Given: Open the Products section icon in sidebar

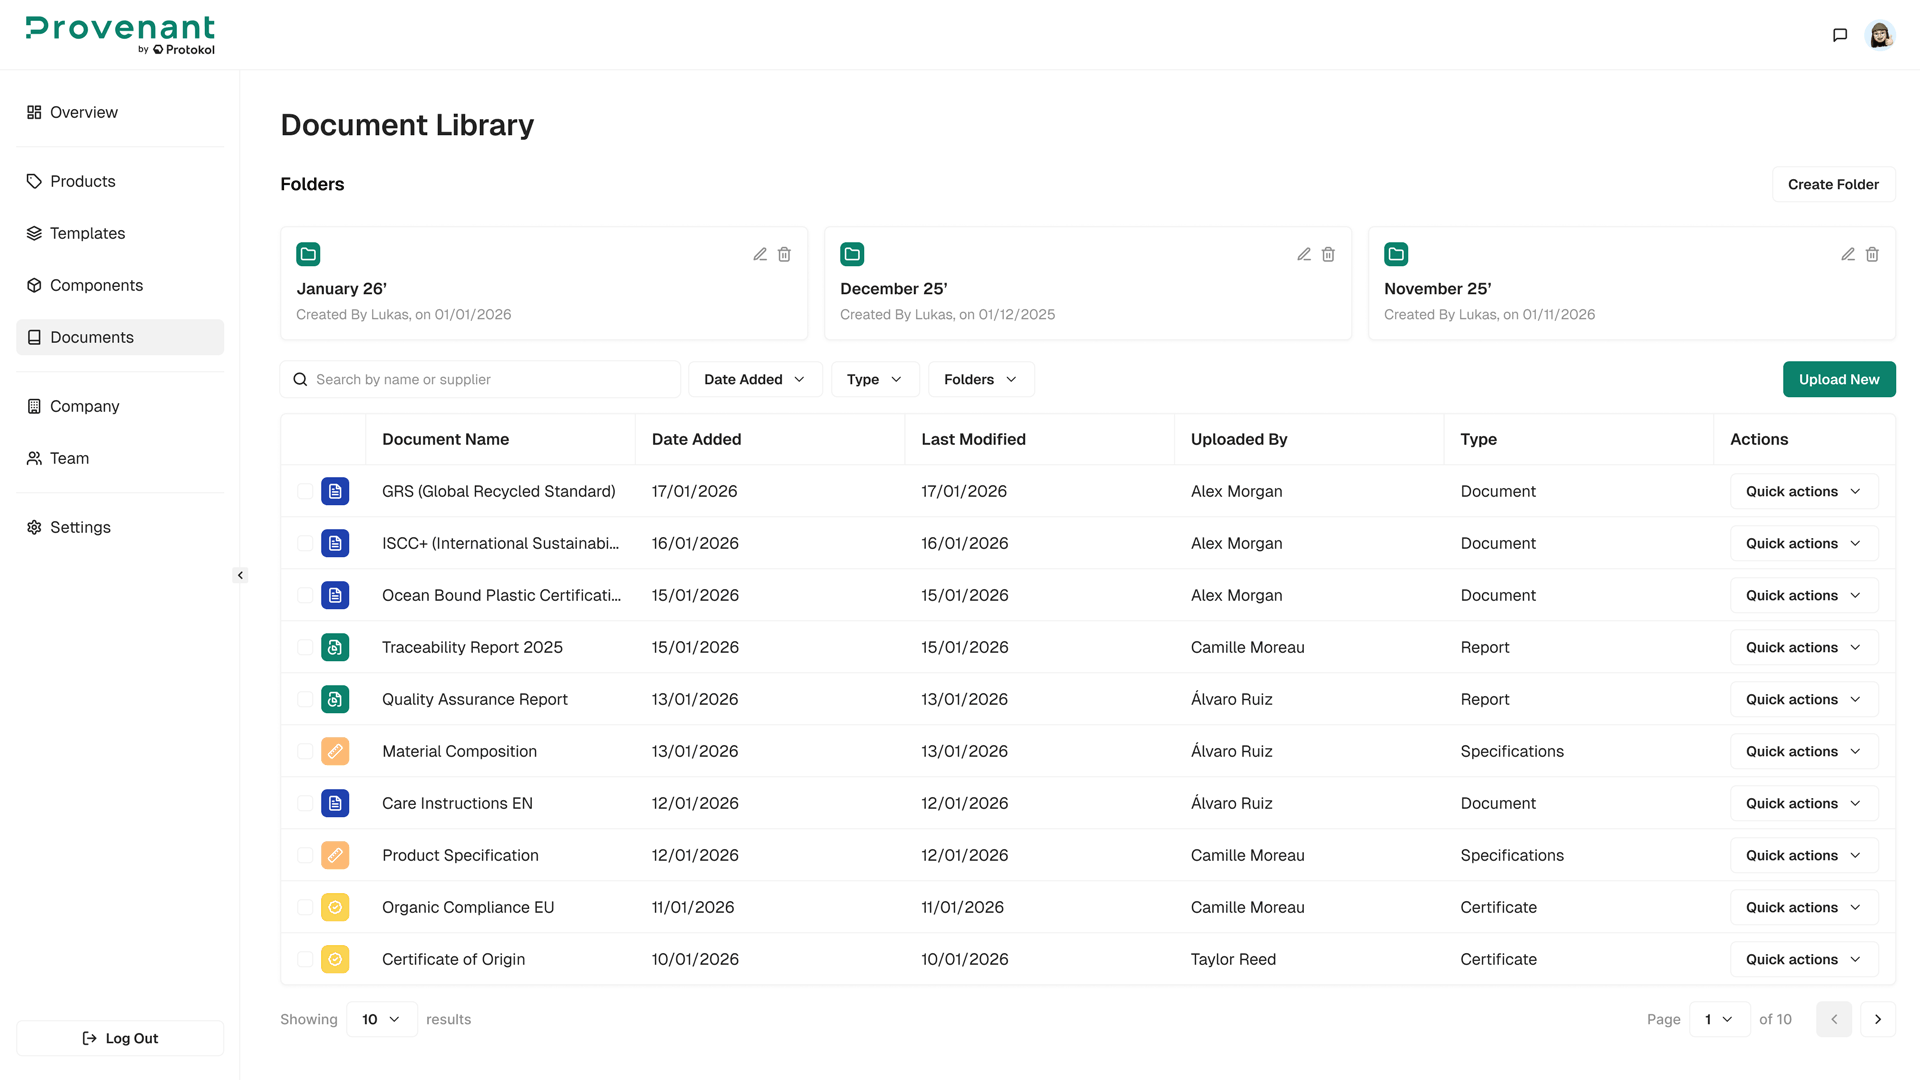Looking at the screenshot, I should pos(33,181).
